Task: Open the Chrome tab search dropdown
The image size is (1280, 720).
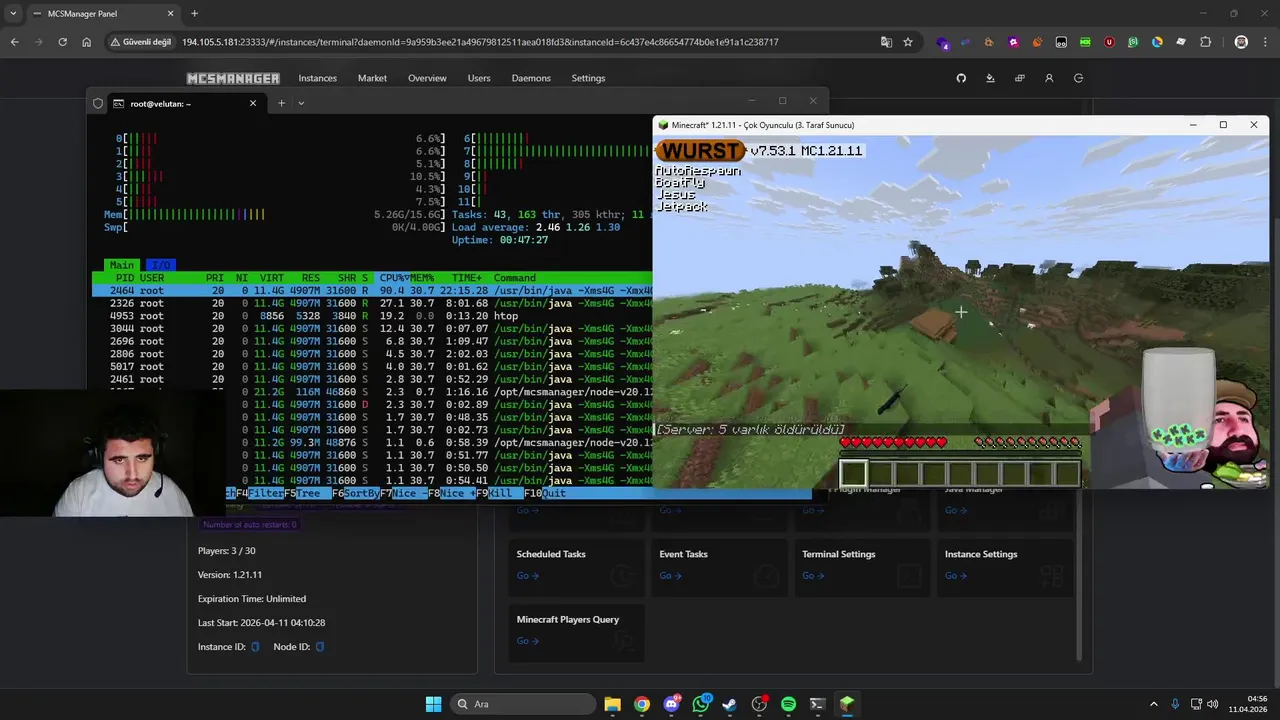Action: [13, 14]
